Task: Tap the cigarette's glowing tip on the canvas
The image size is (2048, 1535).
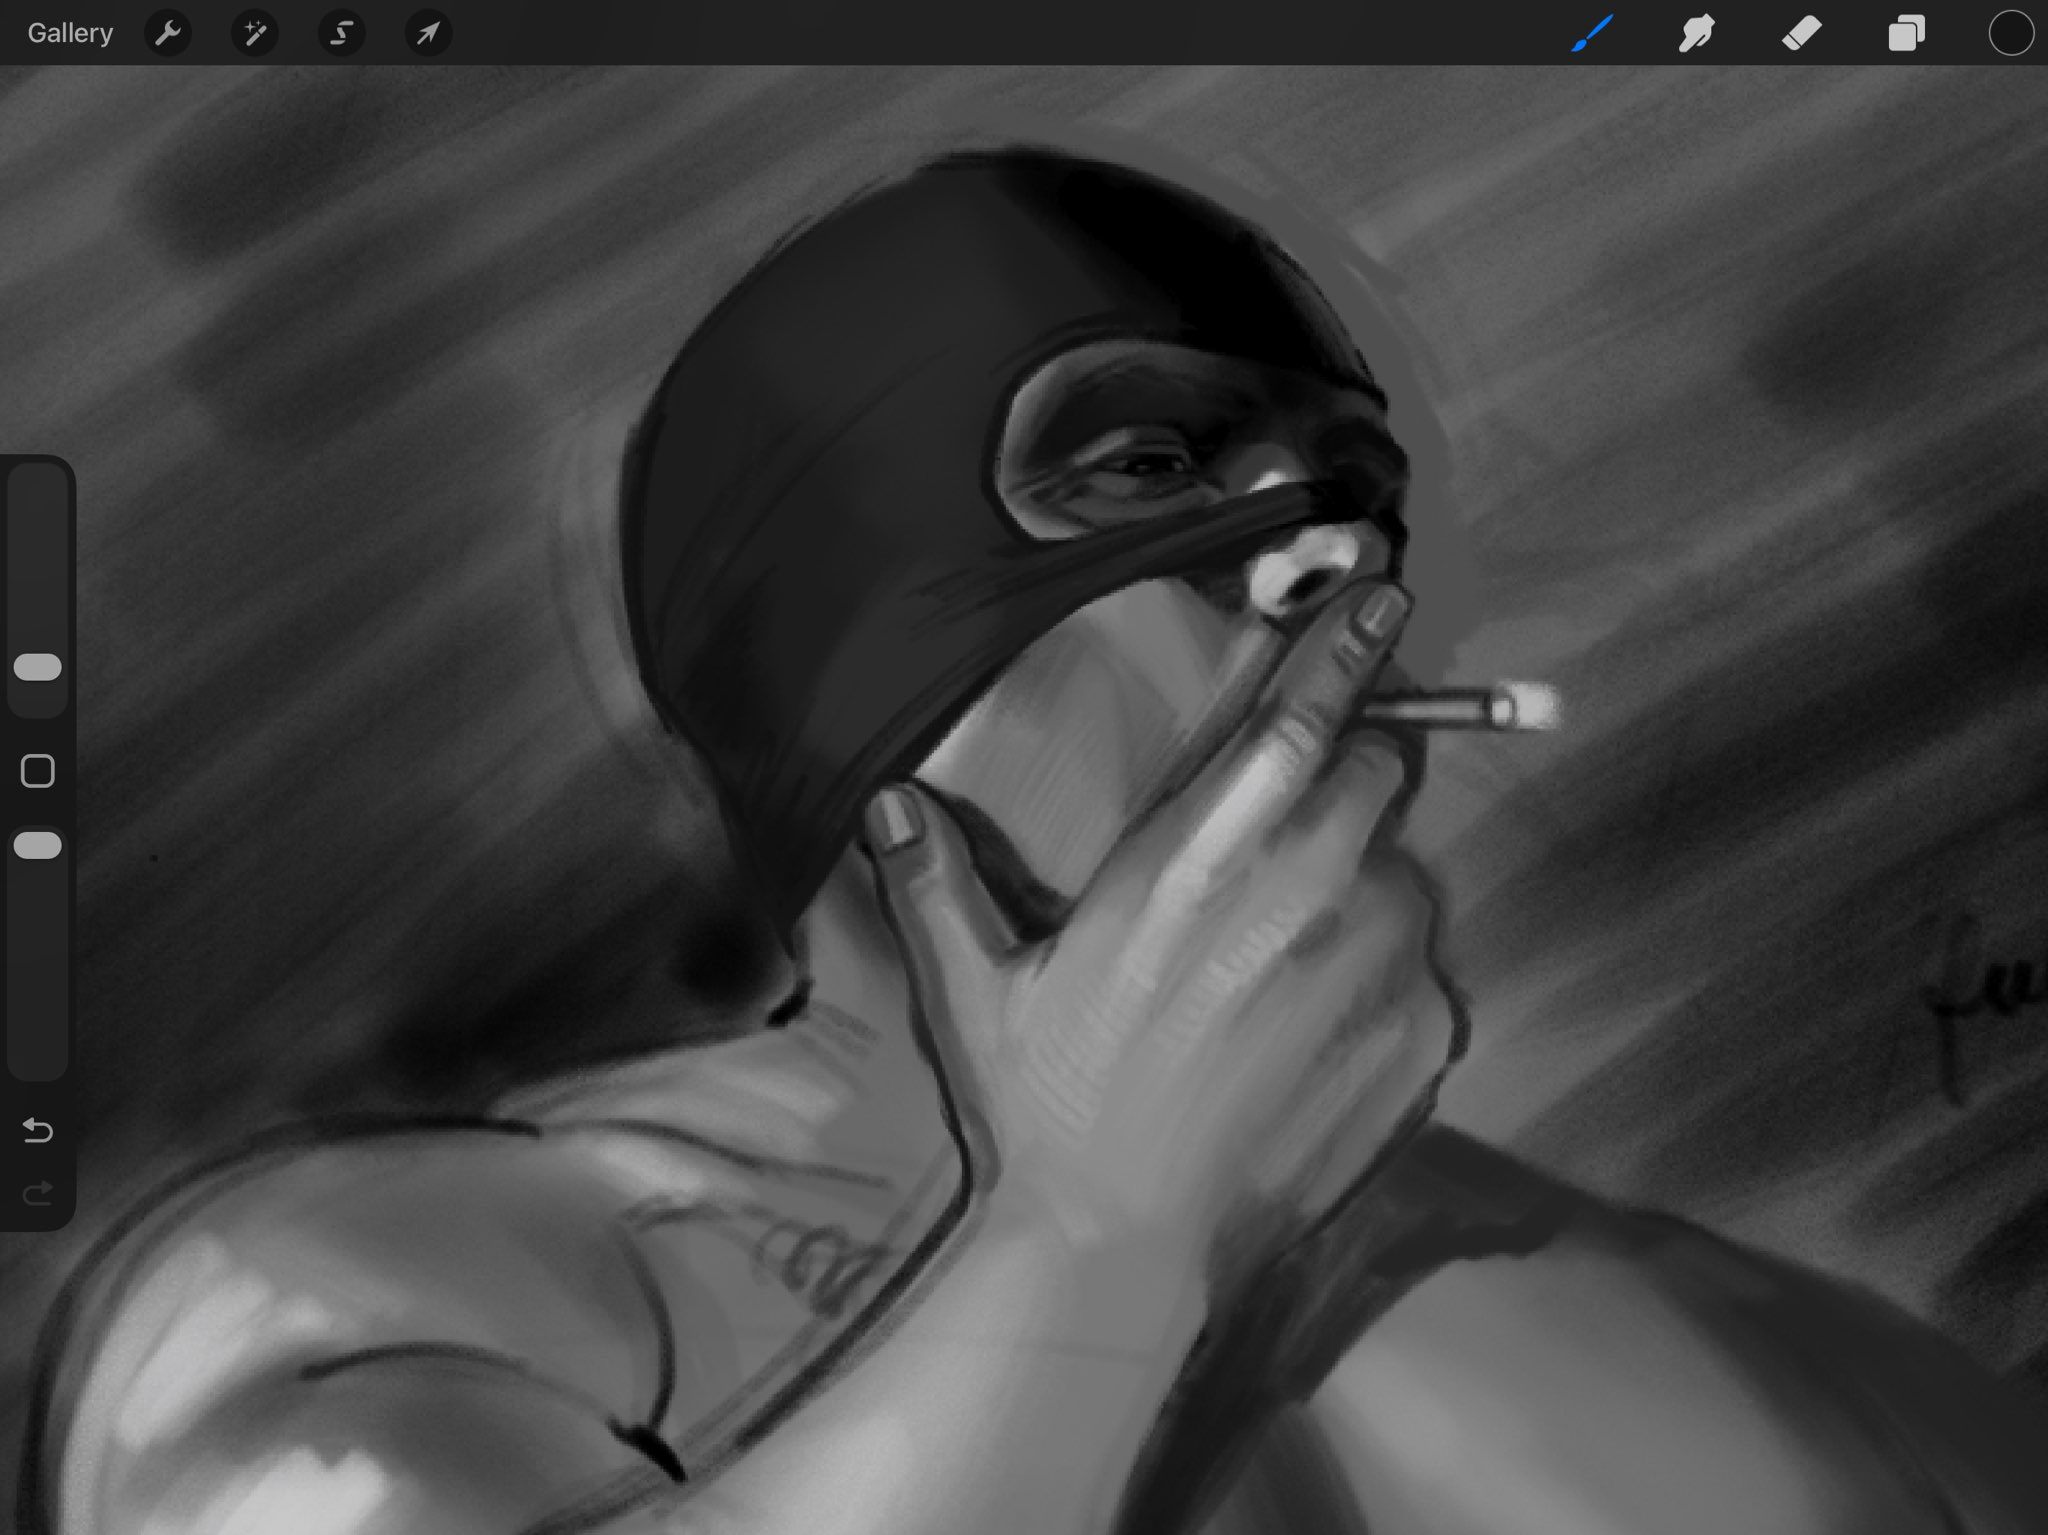Action: click(1533, 707)
